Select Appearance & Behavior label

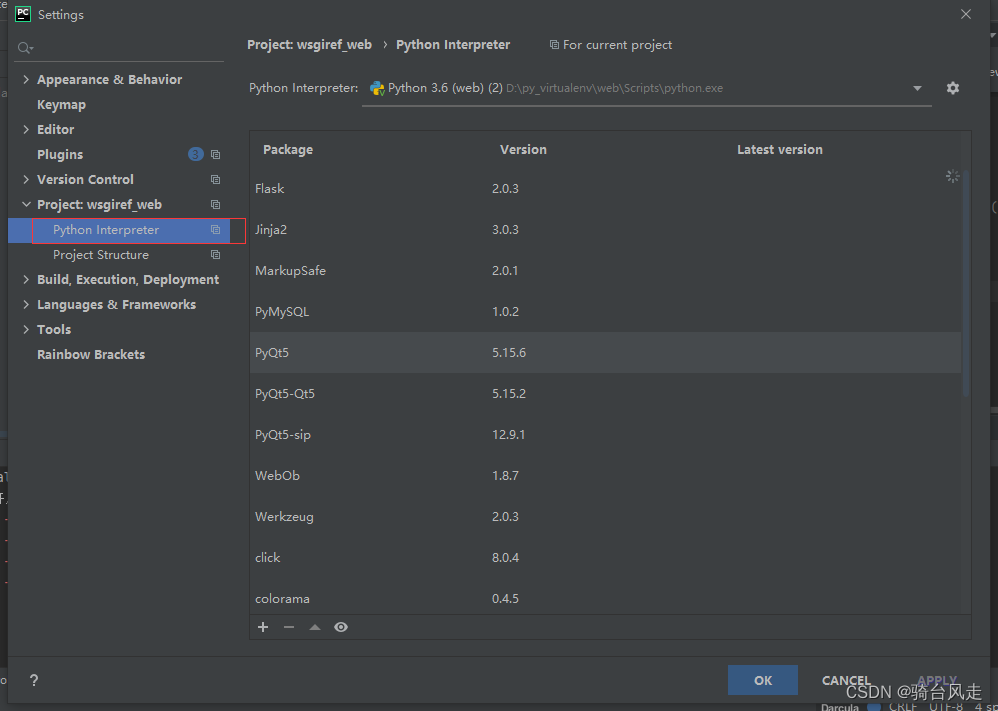(x=109, y=80)
